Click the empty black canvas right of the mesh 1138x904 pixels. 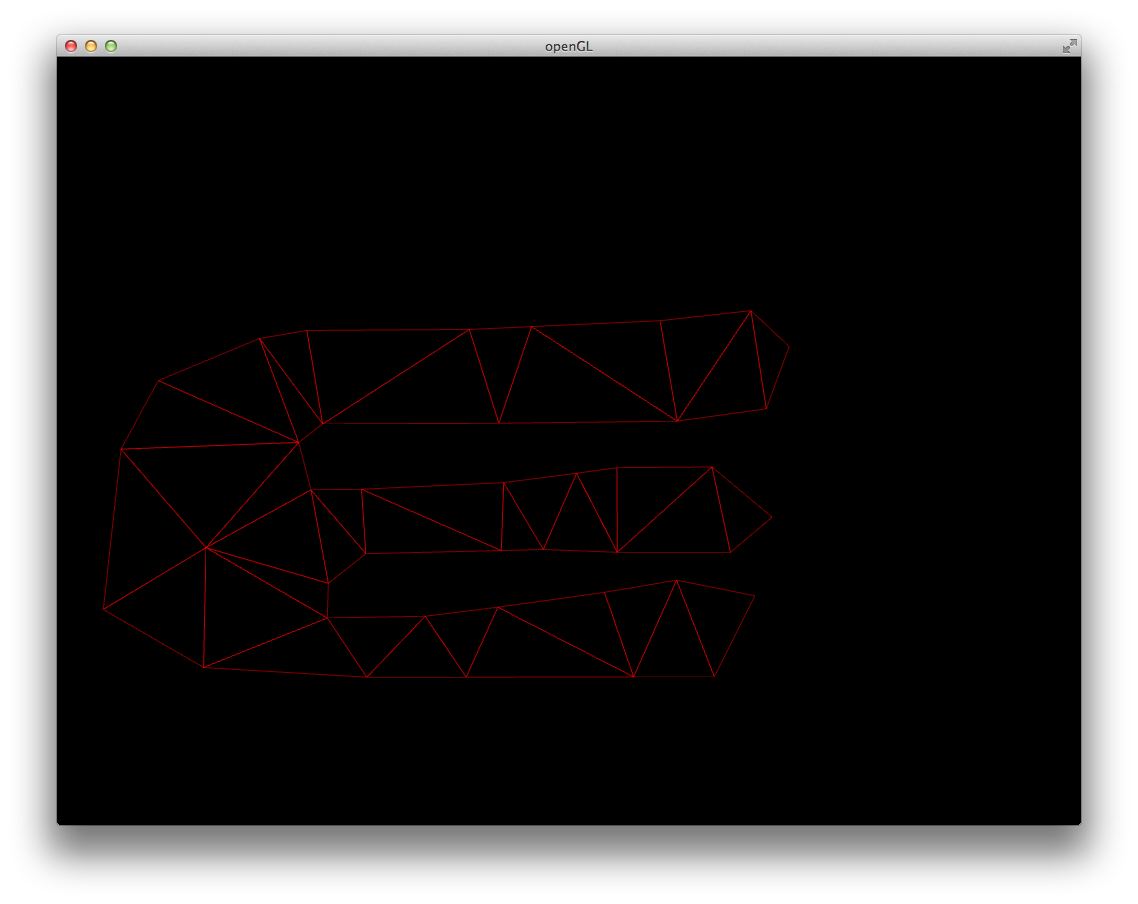click(930, 500)
